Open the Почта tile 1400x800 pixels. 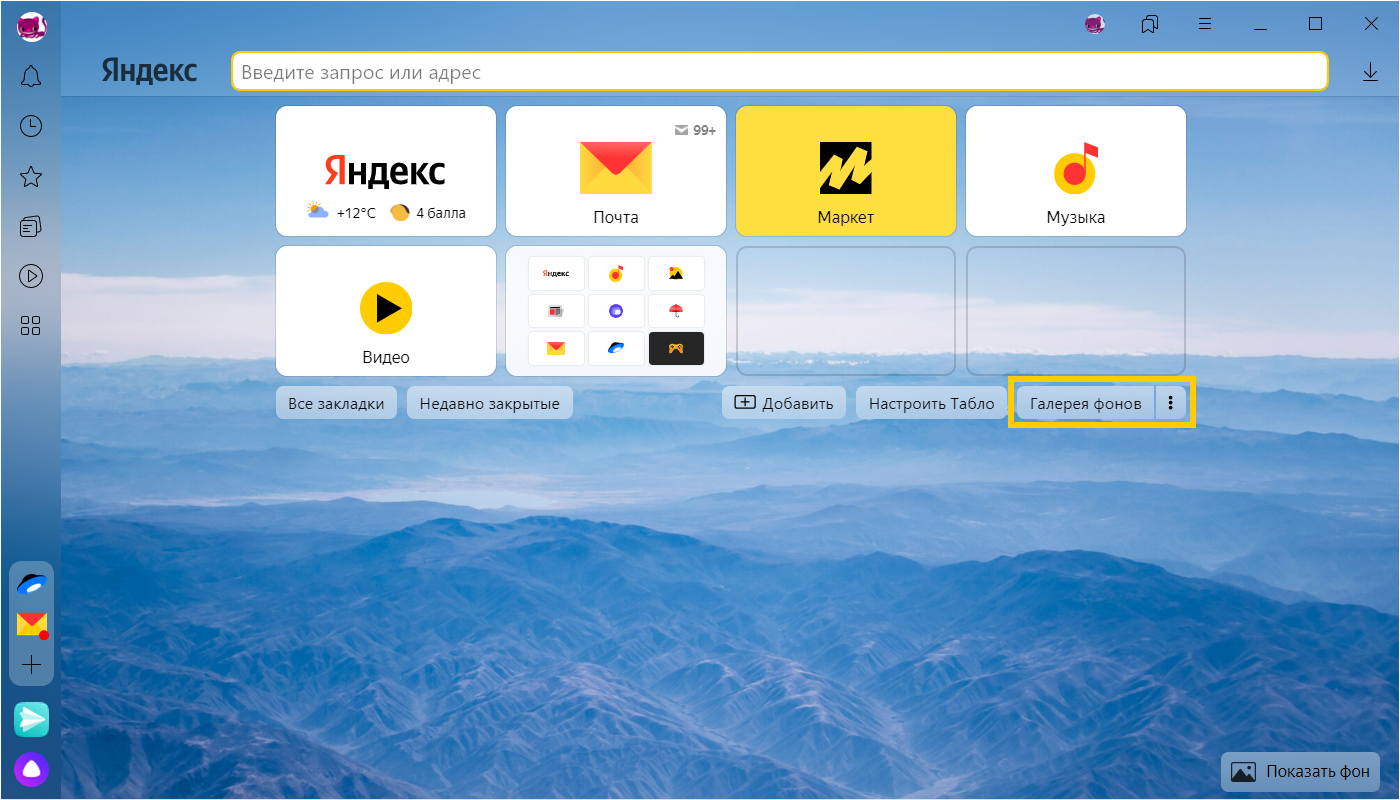[x=616, y=171]
